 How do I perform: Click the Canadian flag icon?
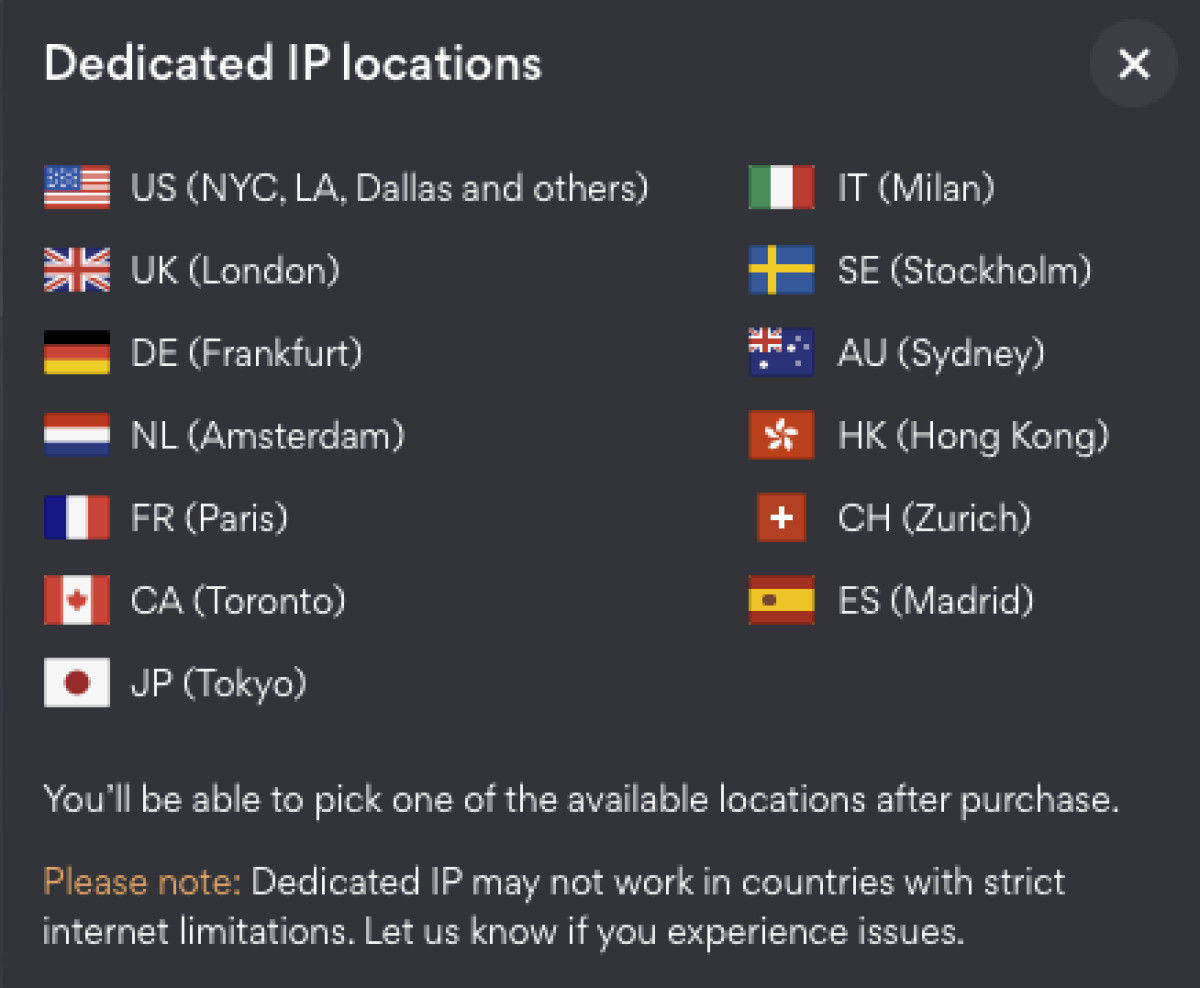pyautogui.click(x=77, y=601)
